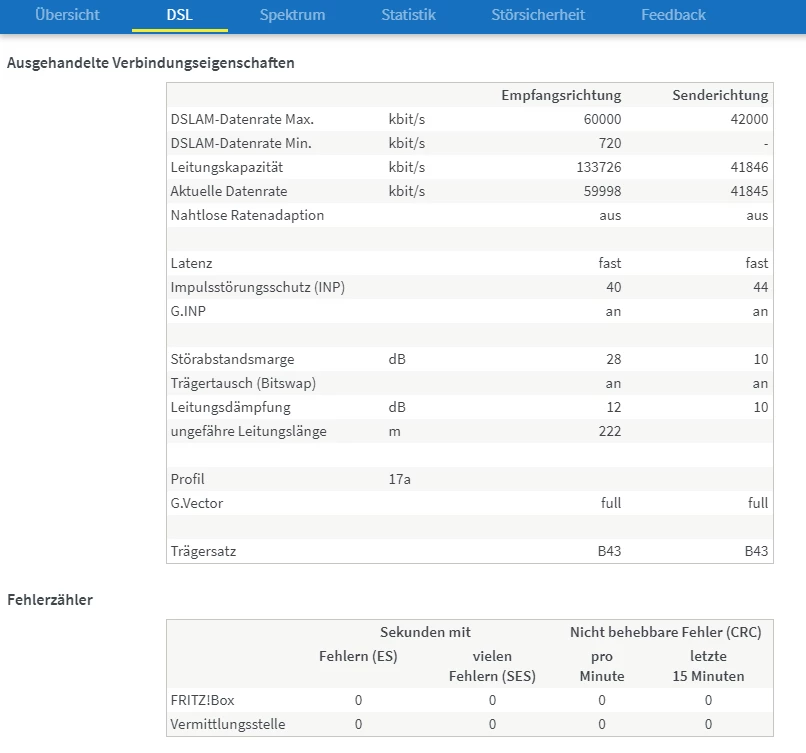The width and height of the screenshot is (806, 753).
Task: Open the Statistik tab
Action: pyautogui.click(x=408, y=15)
